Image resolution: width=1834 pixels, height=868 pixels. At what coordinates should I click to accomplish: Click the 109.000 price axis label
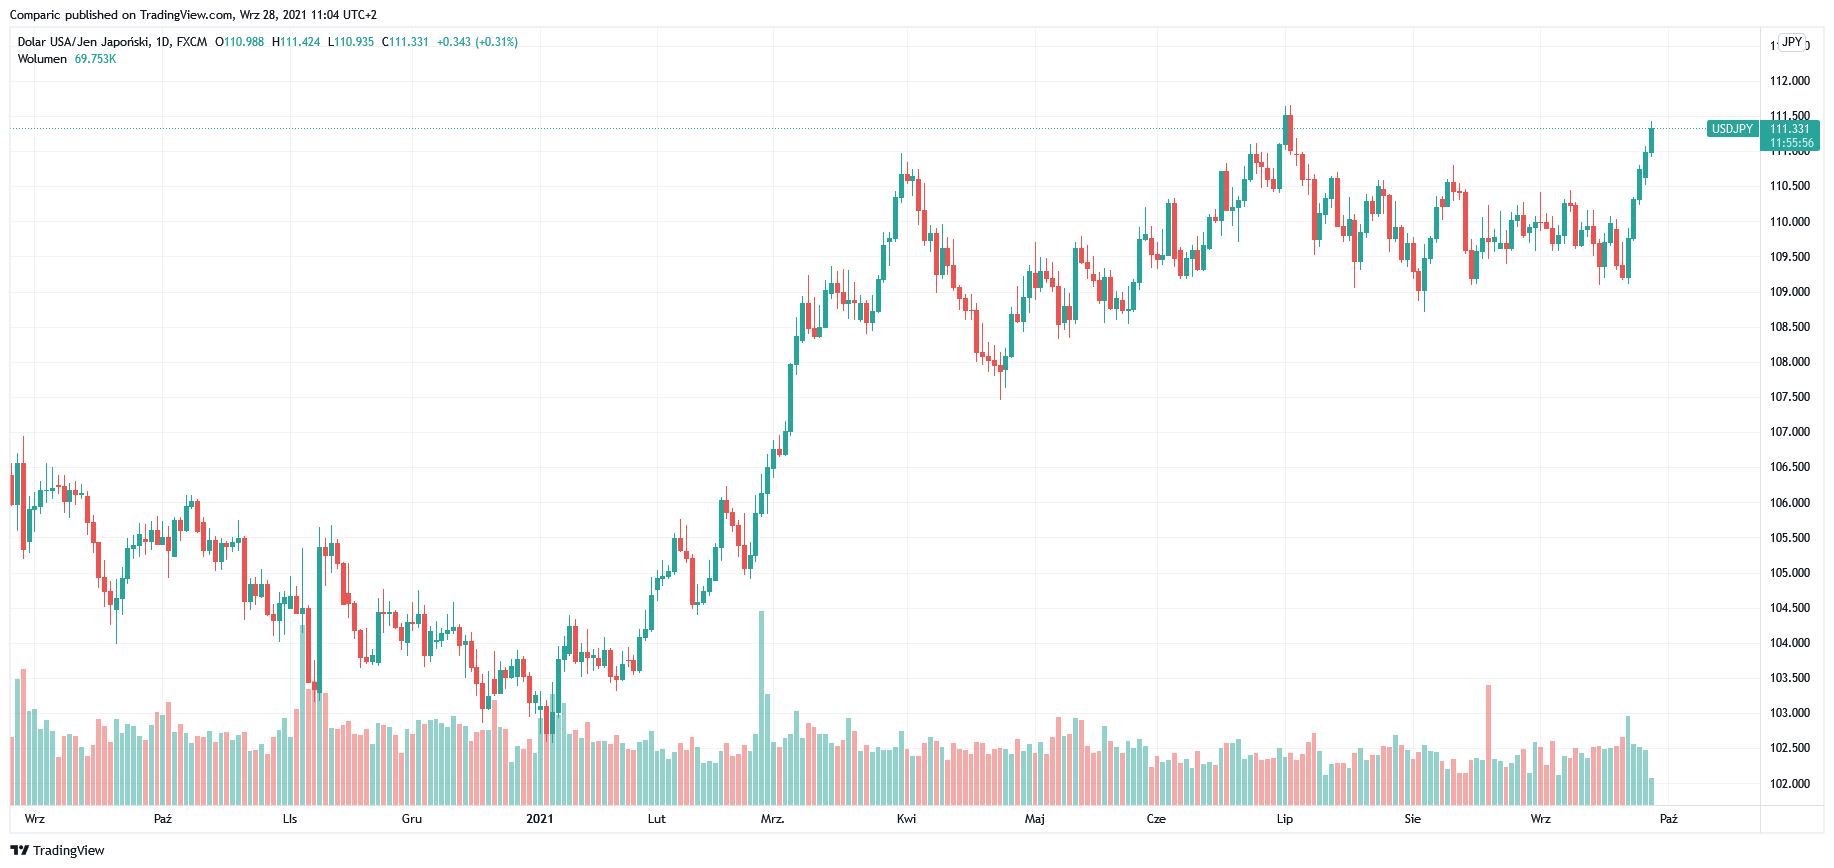click(1790, 292)
